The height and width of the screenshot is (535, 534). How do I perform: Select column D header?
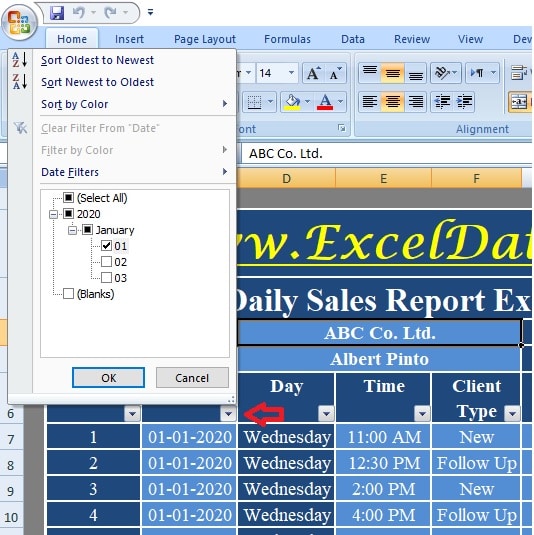point(287,178)
